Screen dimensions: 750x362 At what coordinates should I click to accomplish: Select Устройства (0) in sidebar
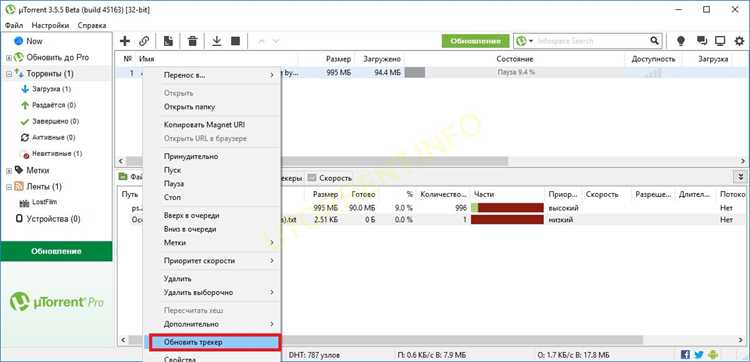[53, 219]
